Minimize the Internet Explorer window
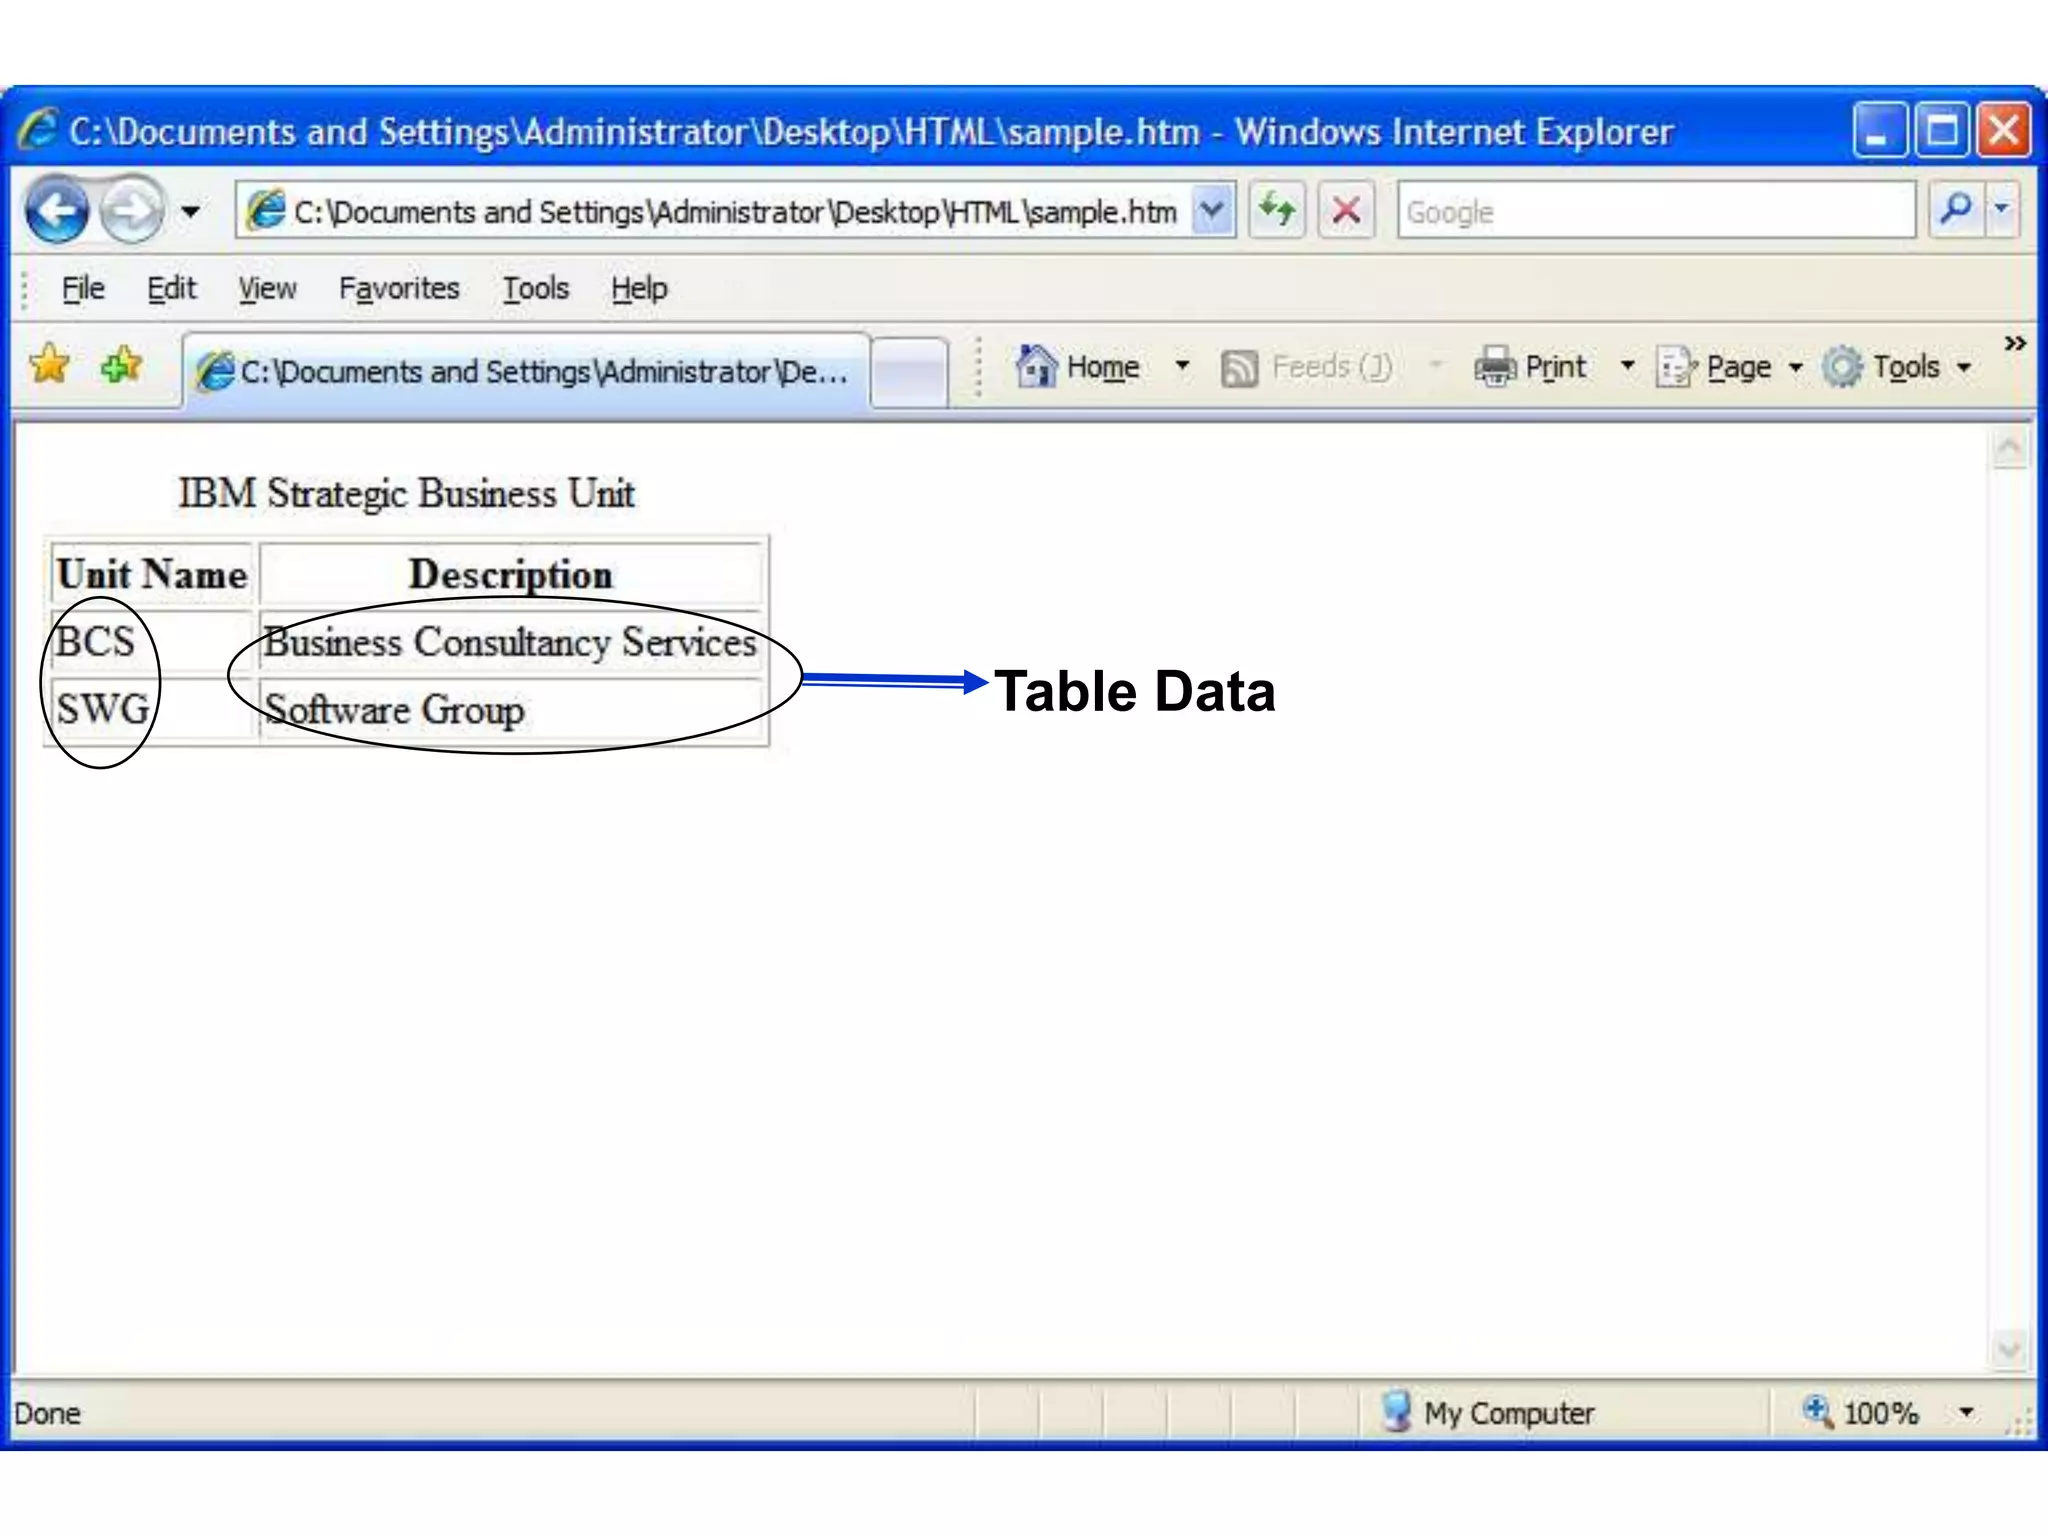 pos(1879,130)
